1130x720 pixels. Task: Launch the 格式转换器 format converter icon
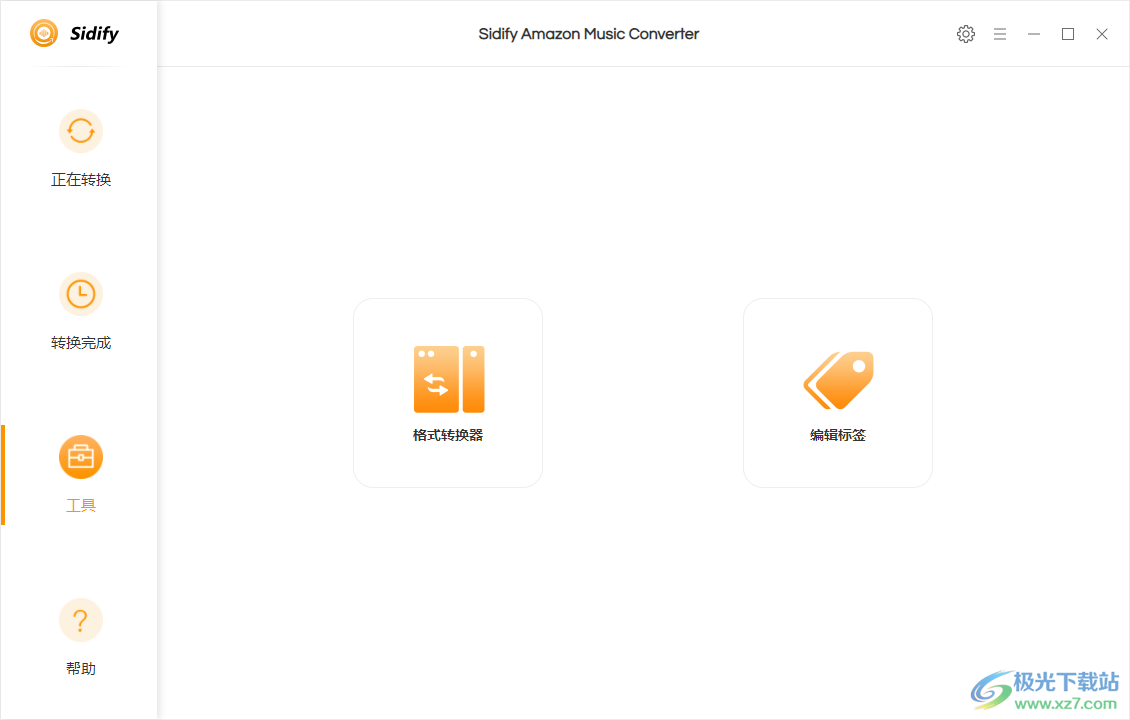[448, 379]
